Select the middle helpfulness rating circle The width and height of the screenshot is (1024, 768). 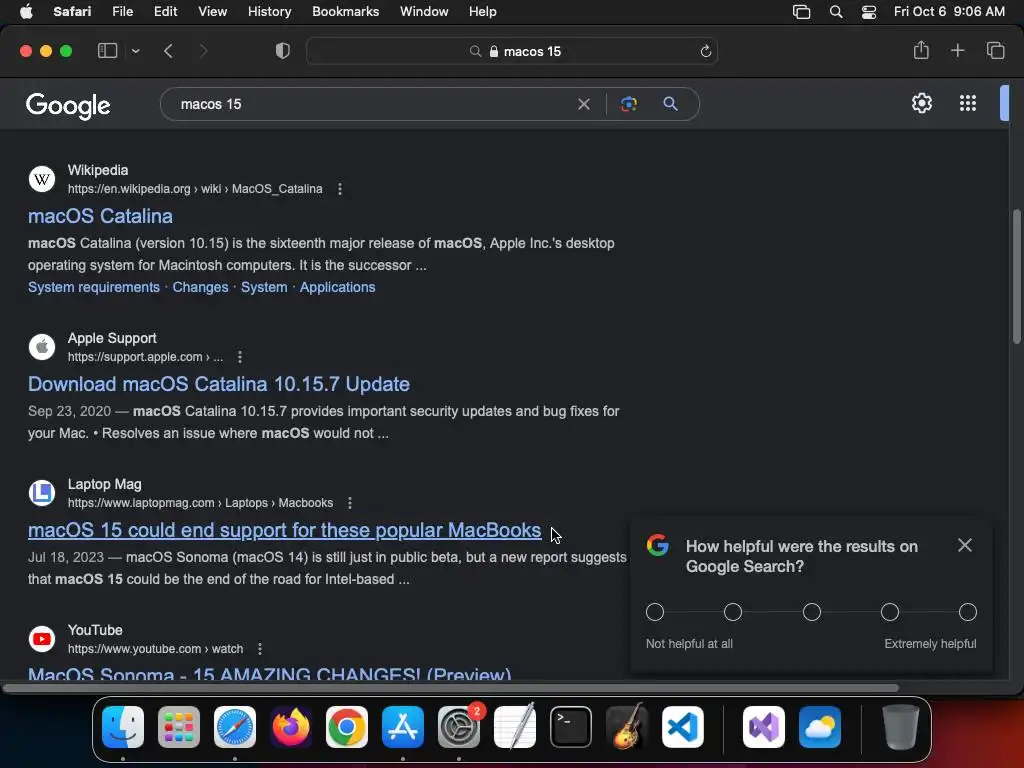[812, 612]
